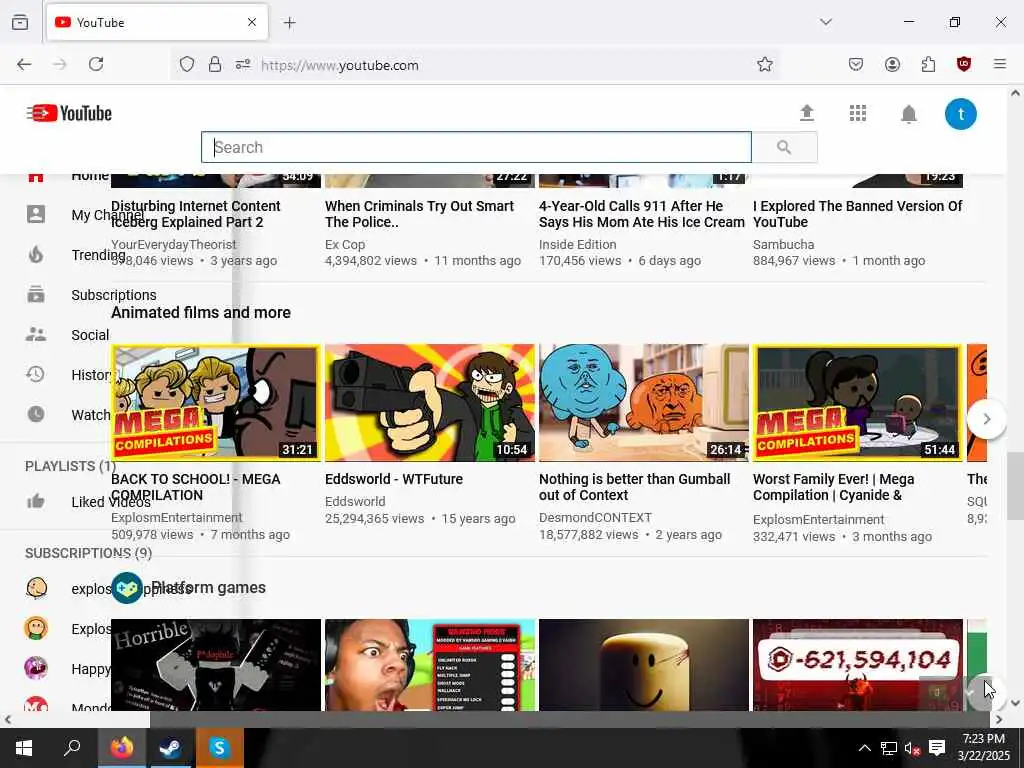Visit Inside Edition channel link
Viewport: 1024px width, 768px height.
(x=577, y=244)
